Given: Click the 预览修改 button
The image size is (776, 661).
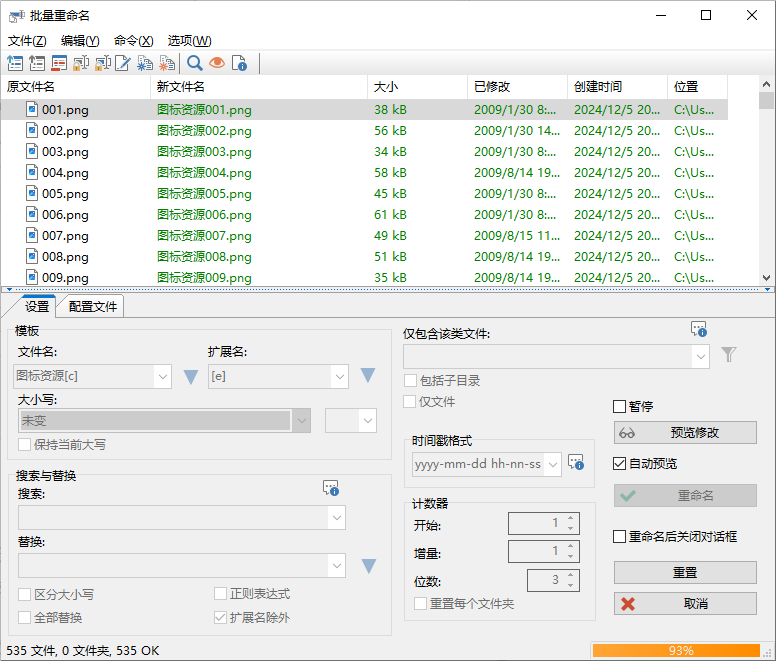Looking at the screenshot, I should [x=685, y=433].
